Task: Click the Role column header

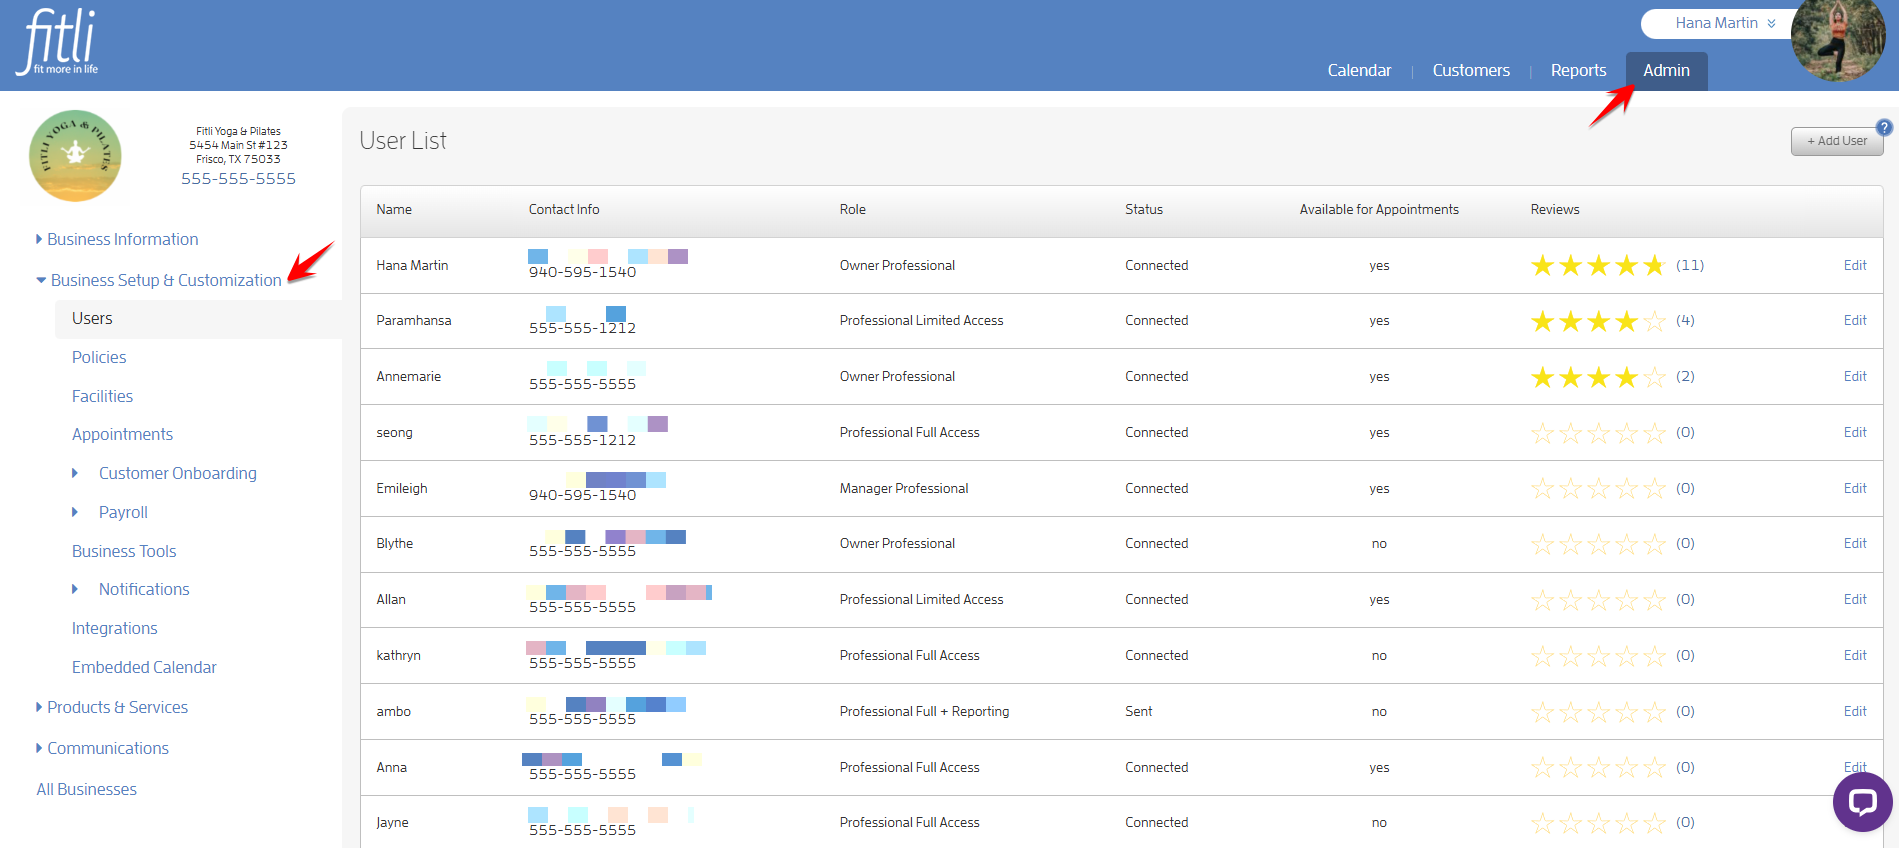Action: (x=852, y=209)
